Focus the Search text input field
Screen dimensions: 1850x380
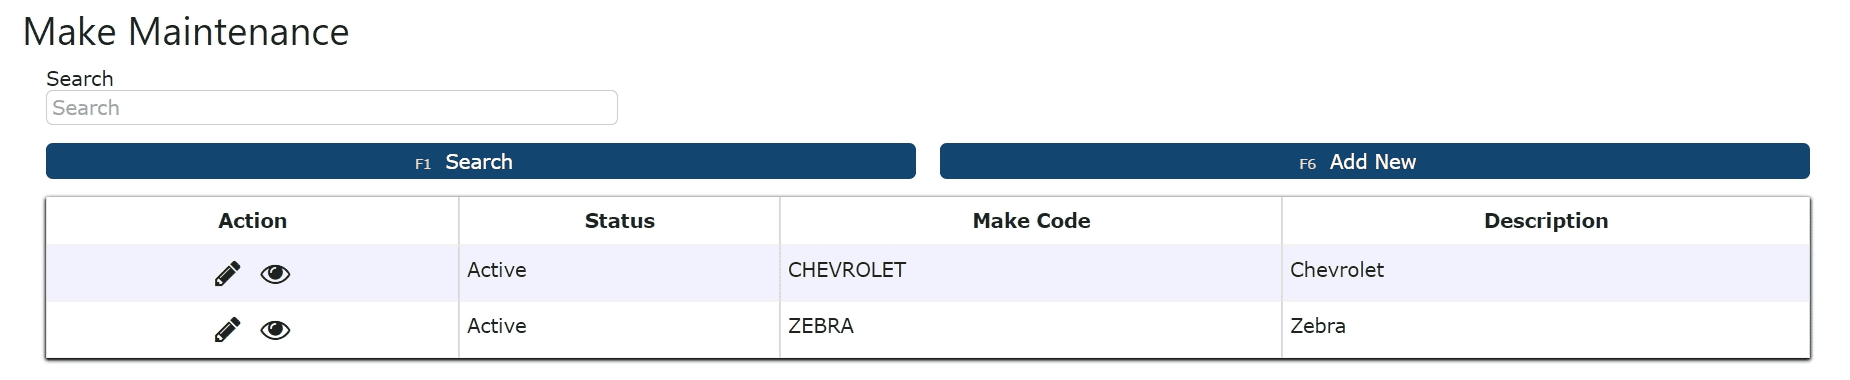point(332,108)
